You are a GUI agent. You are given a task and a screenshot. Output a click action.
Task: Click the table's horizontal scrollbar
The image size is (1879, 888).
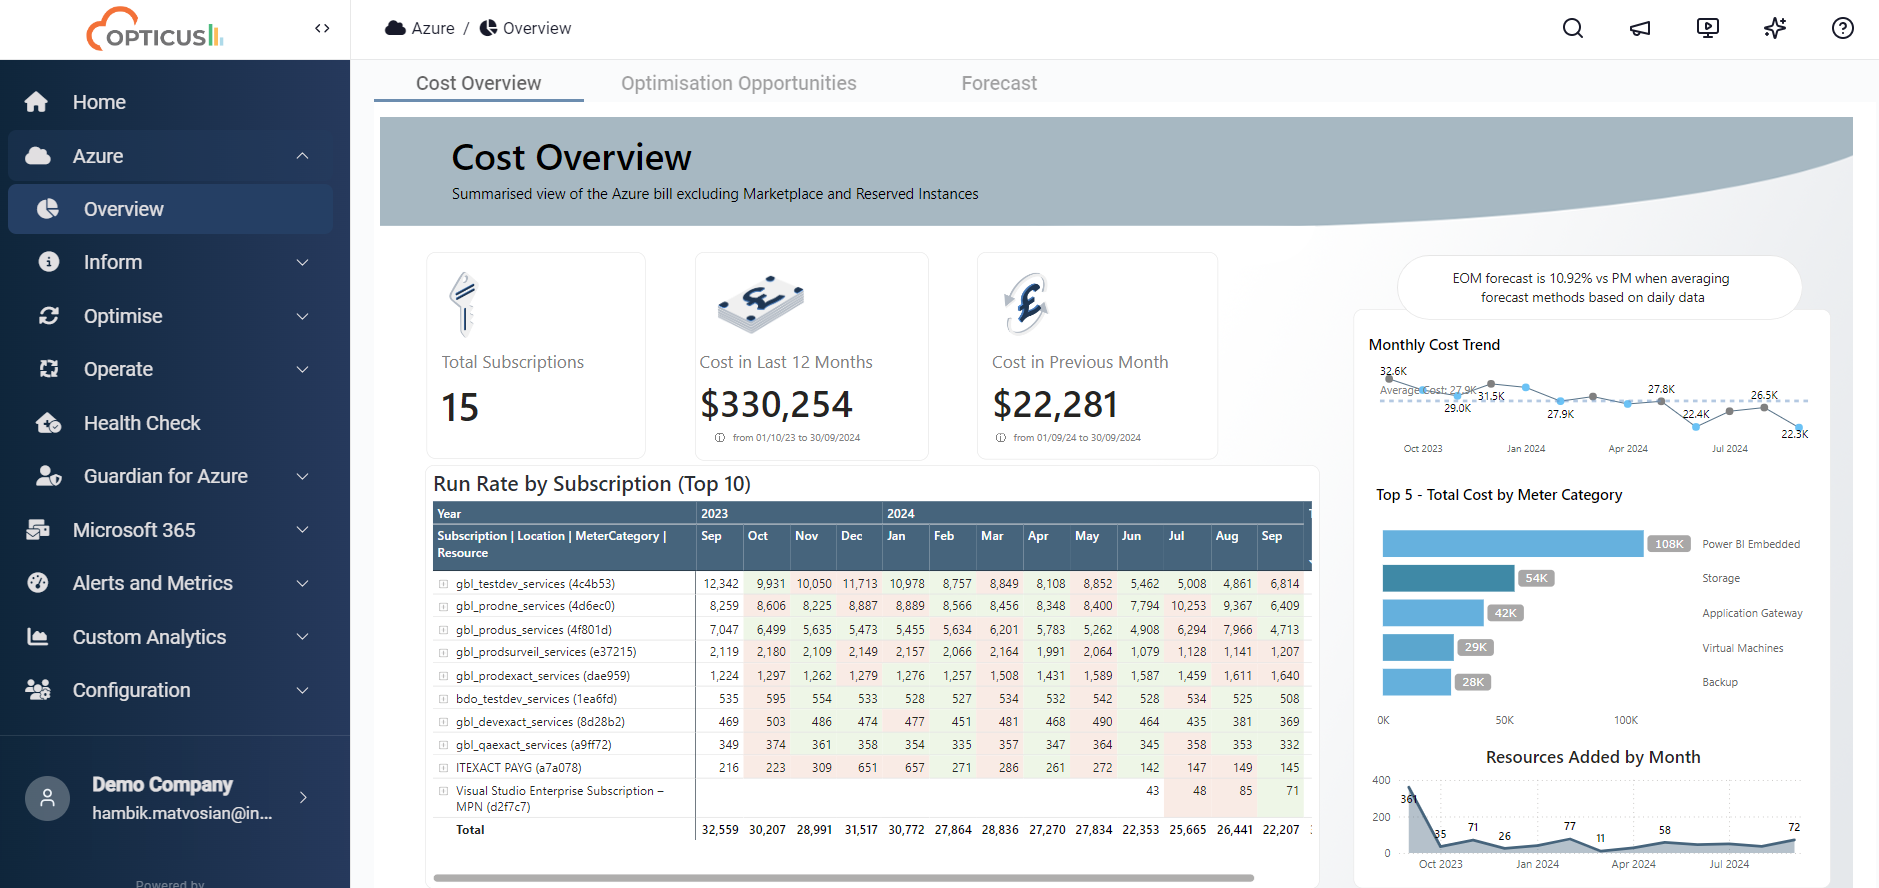[843, 878]
